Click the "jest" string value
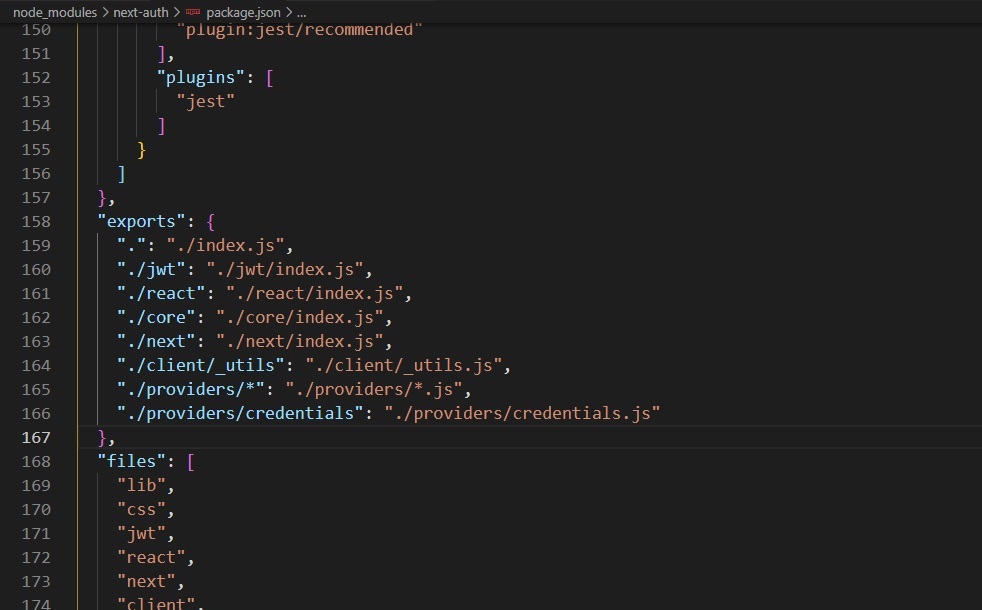 pos(205,101)
